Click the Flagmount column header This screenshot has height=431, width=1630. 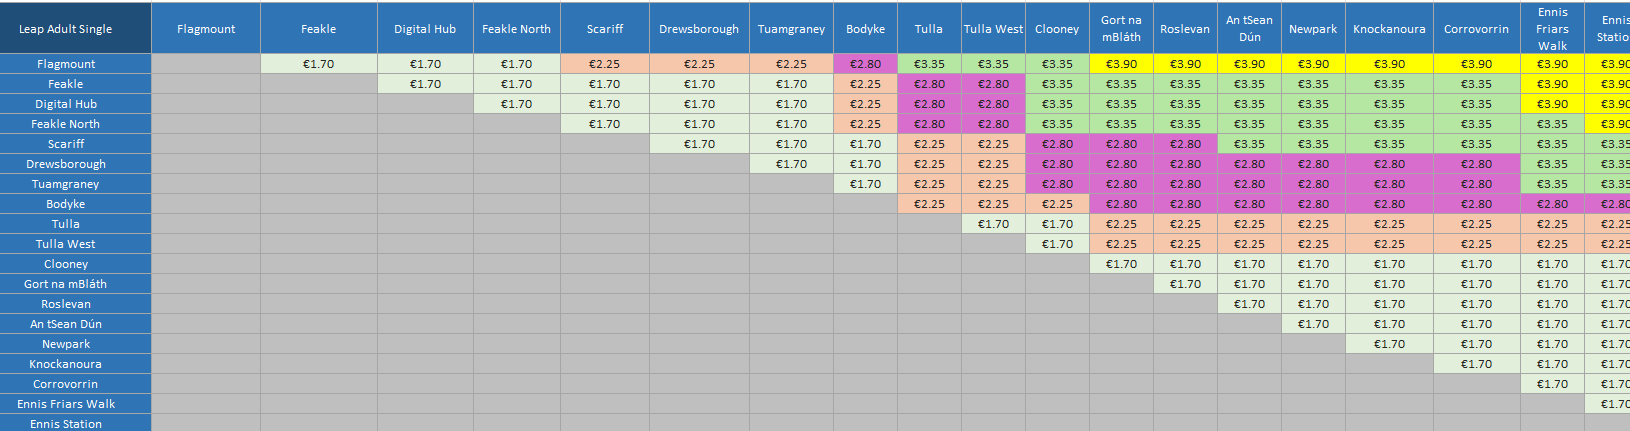[206, 29]
